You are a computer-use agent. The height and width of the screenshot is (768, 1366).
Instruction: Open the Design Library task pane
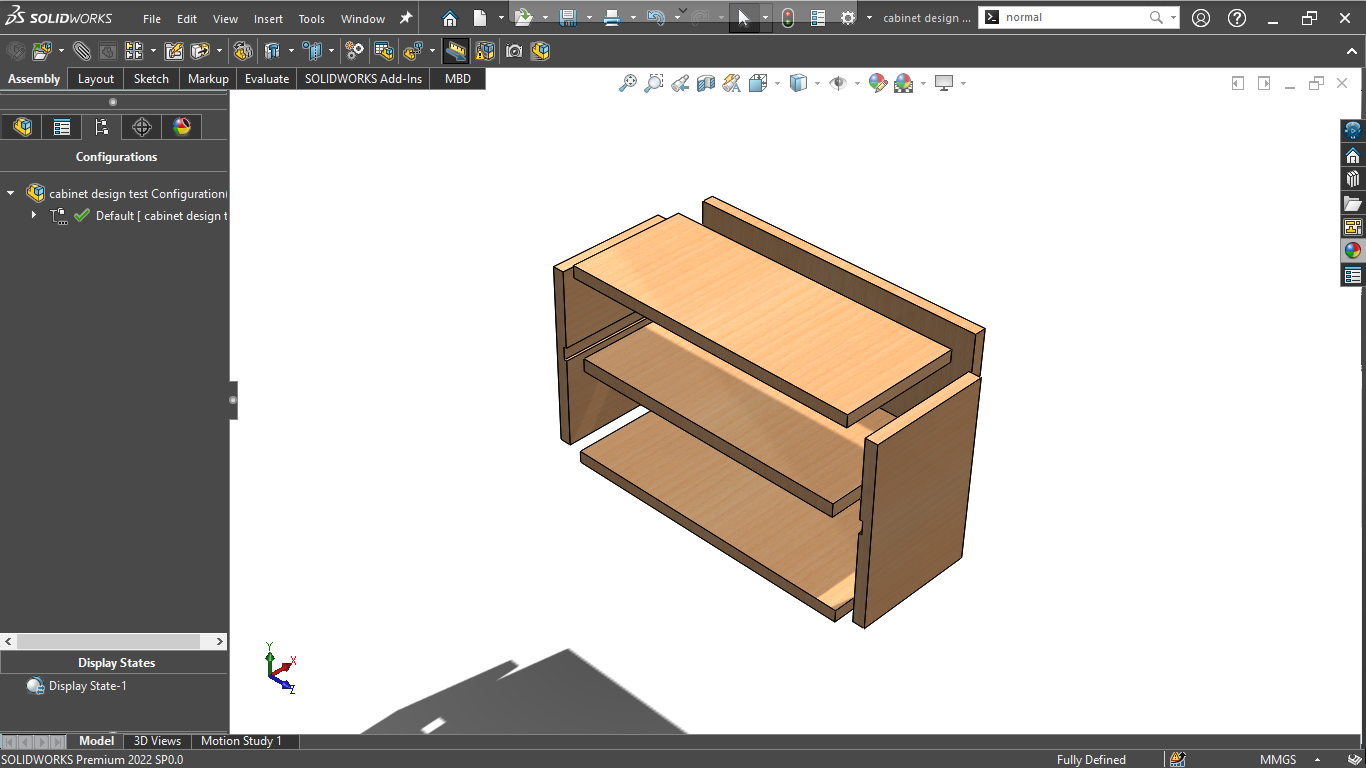[x=1353, y=178]
